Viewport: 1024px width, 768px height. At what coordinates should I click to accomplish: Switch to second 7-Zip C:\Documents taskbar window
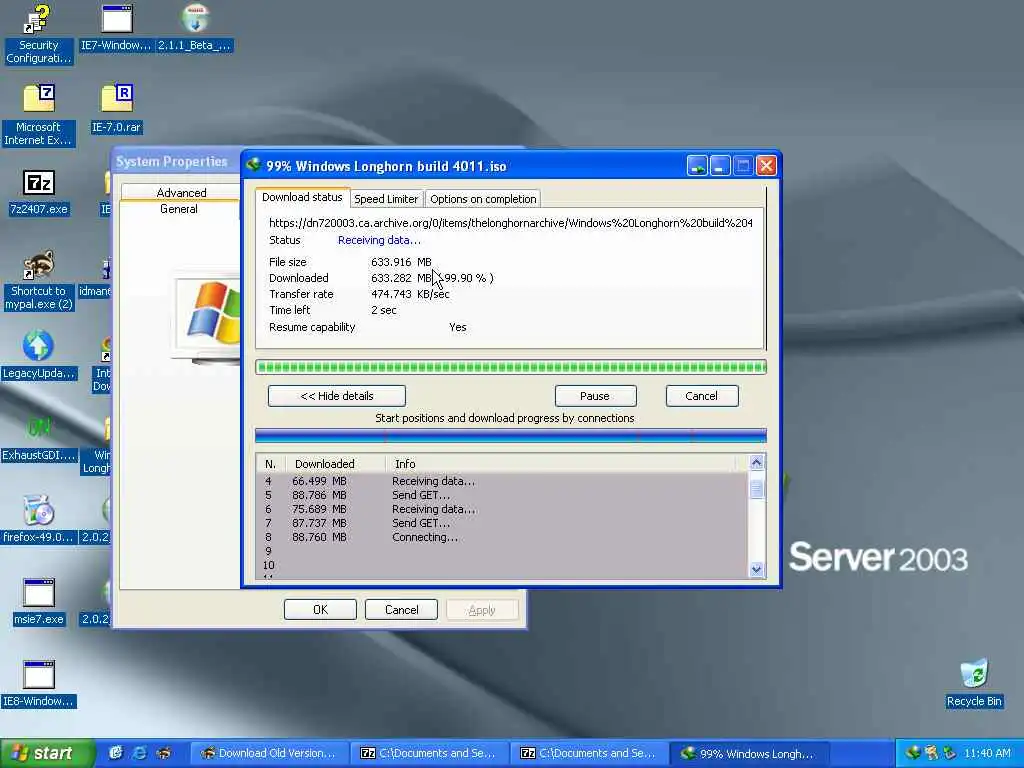tap(589, 753)
